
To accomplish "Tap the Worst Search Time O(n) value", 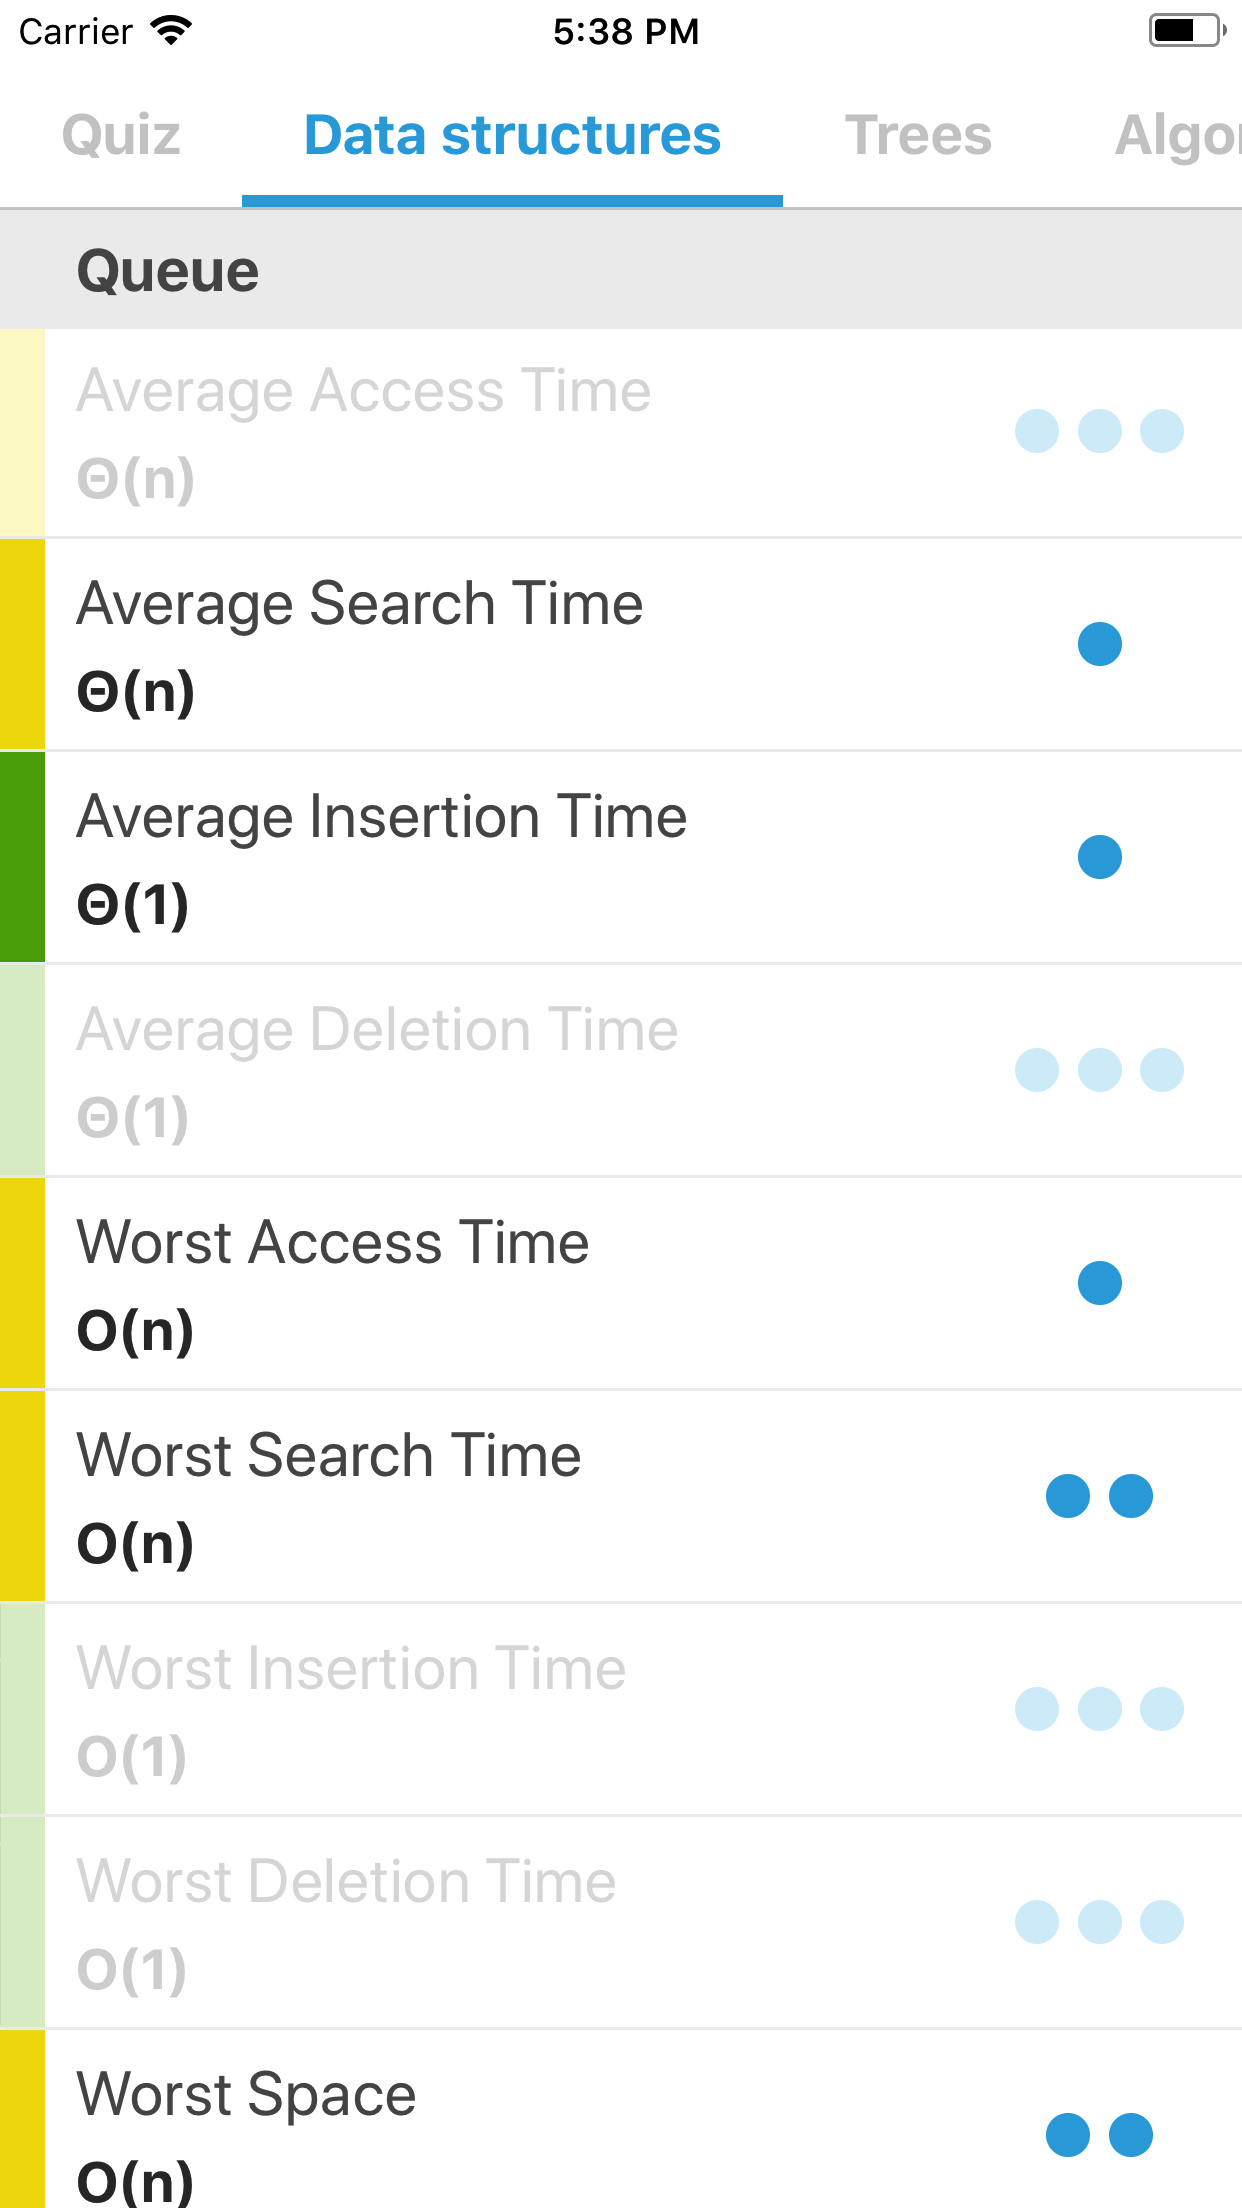I will pyautogui.click(x=136, y=1543).
